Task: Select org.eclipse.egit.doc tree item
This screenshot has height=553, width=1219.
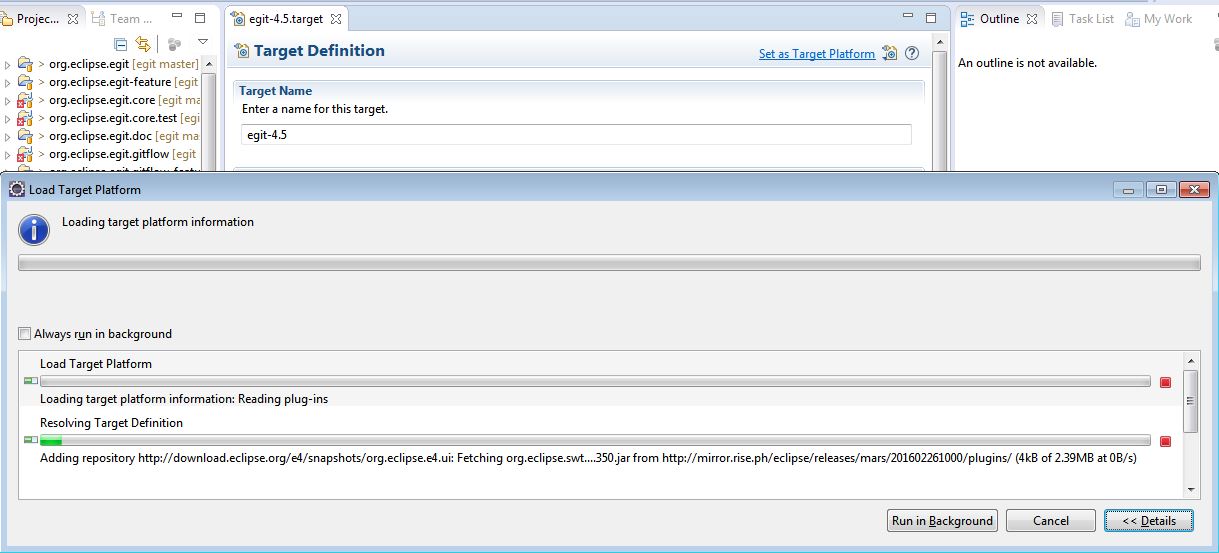Action: (x=119, y=136)
